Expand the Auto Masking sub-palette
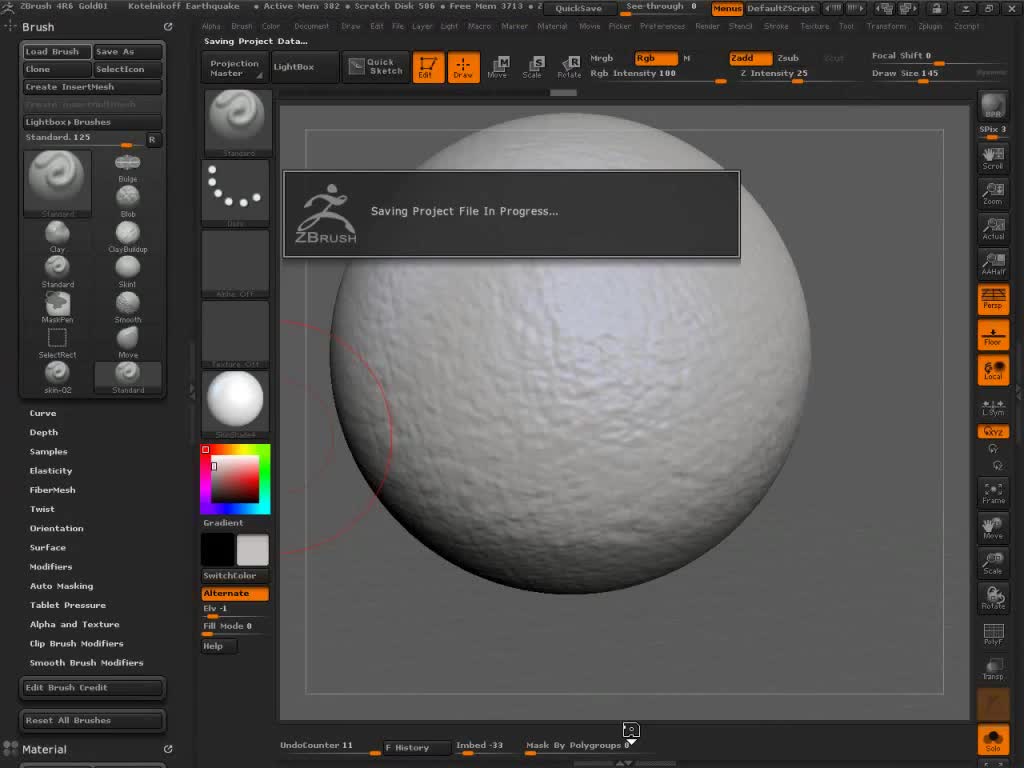Viewport: 1024px width, 768px height. pyautogui.click(x=61, y=586)
